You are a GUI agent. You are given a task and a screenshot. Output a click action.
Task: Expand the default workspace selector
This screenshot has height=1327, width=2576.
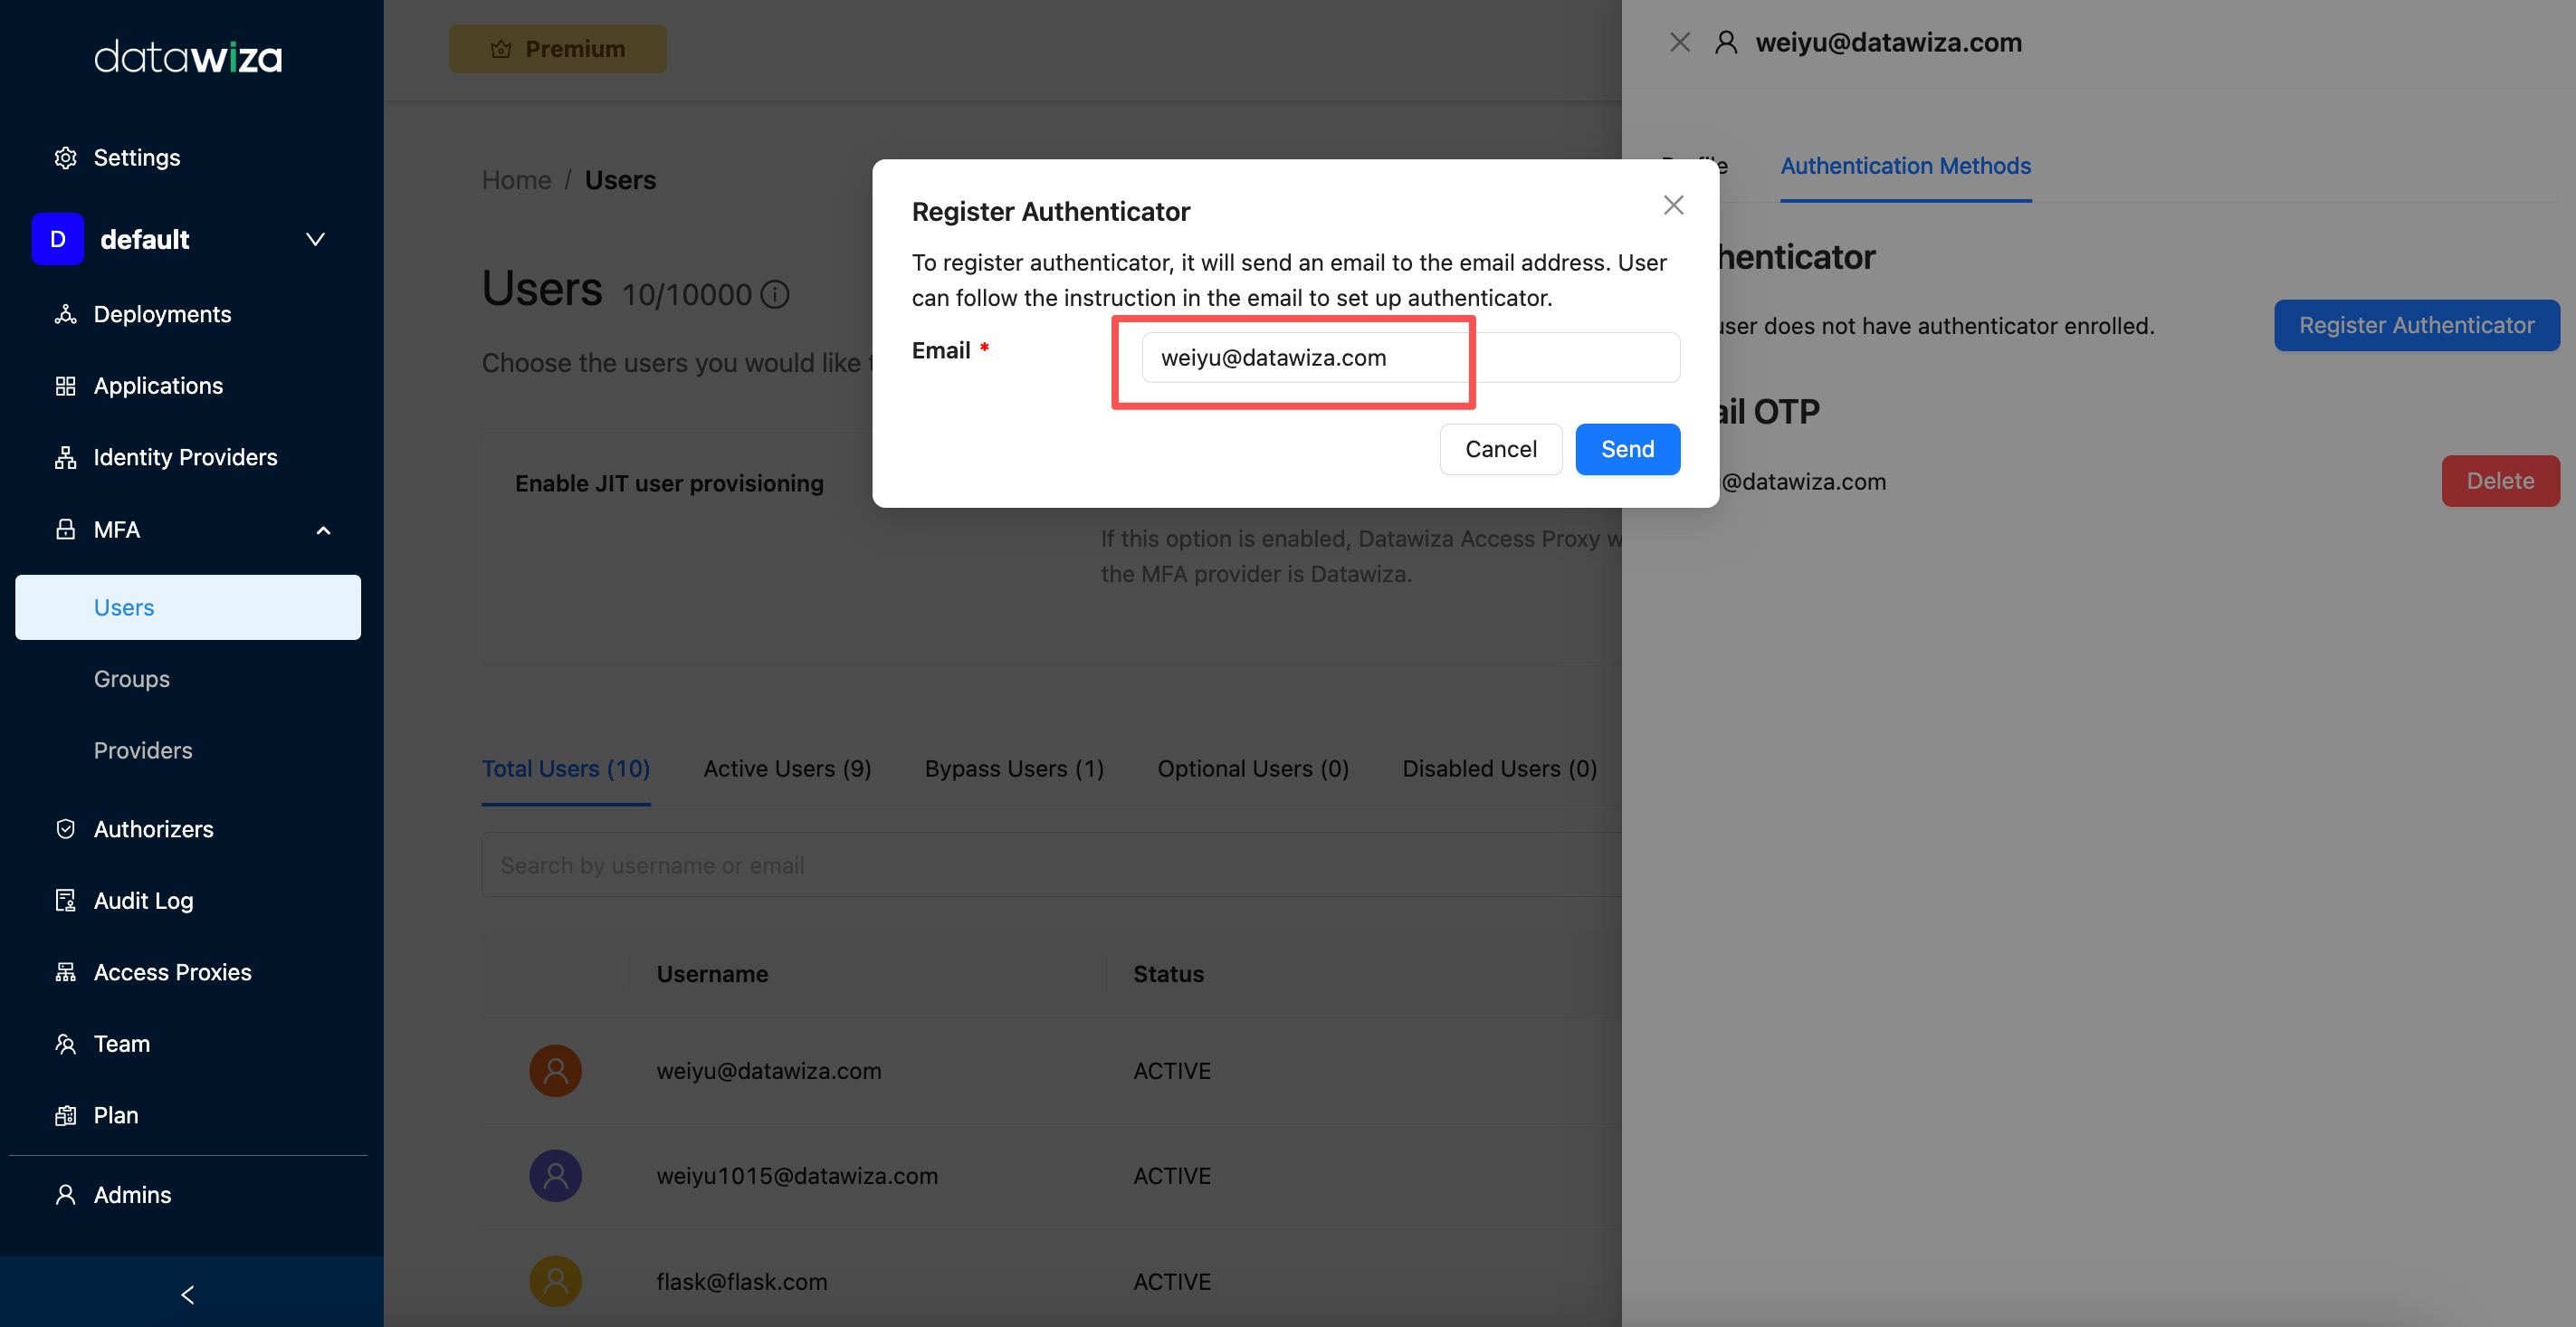coord(314,239)
